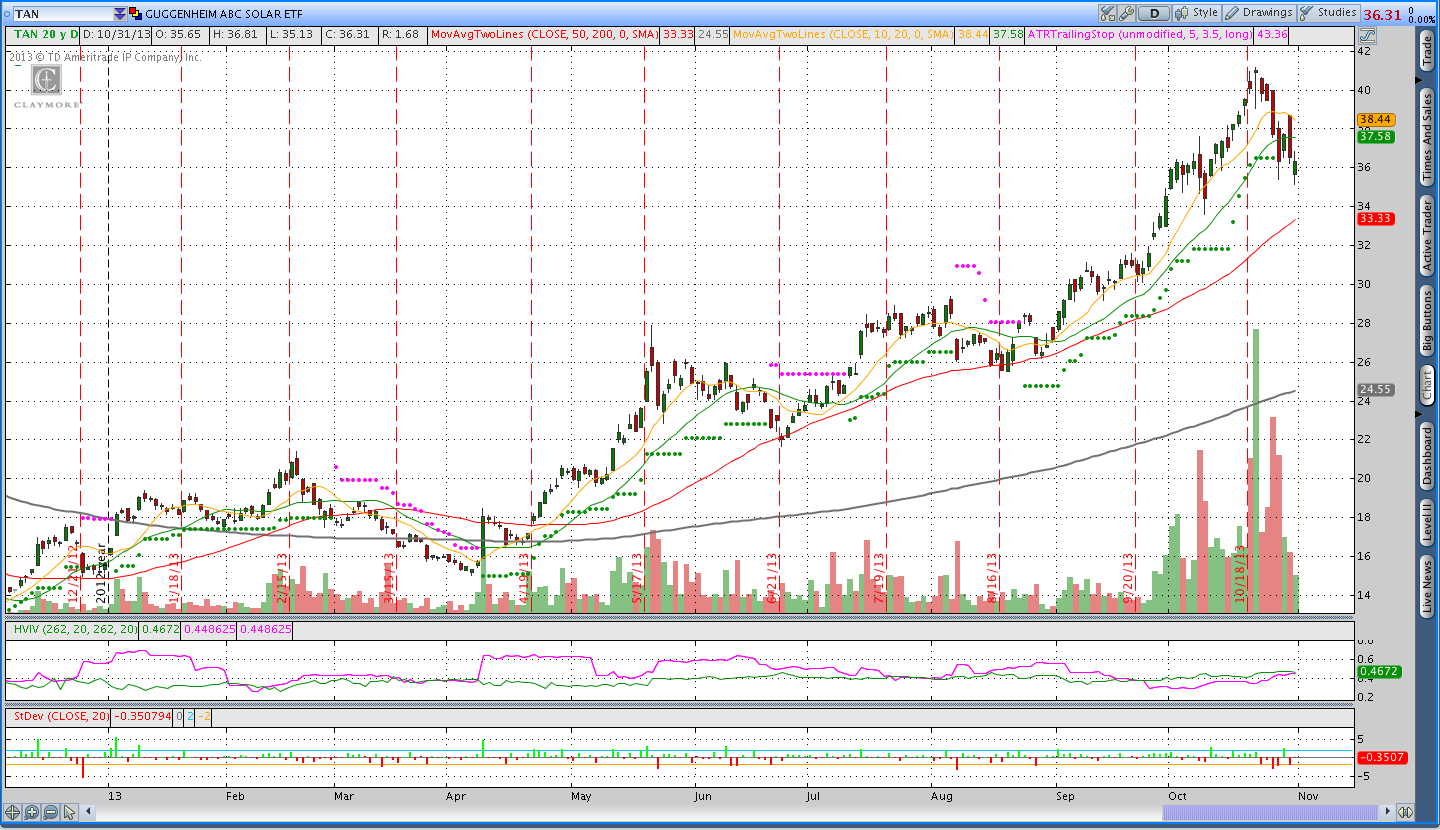Click the GUGGENHEIM ABC SOLAR ETF title

[223, 14]
